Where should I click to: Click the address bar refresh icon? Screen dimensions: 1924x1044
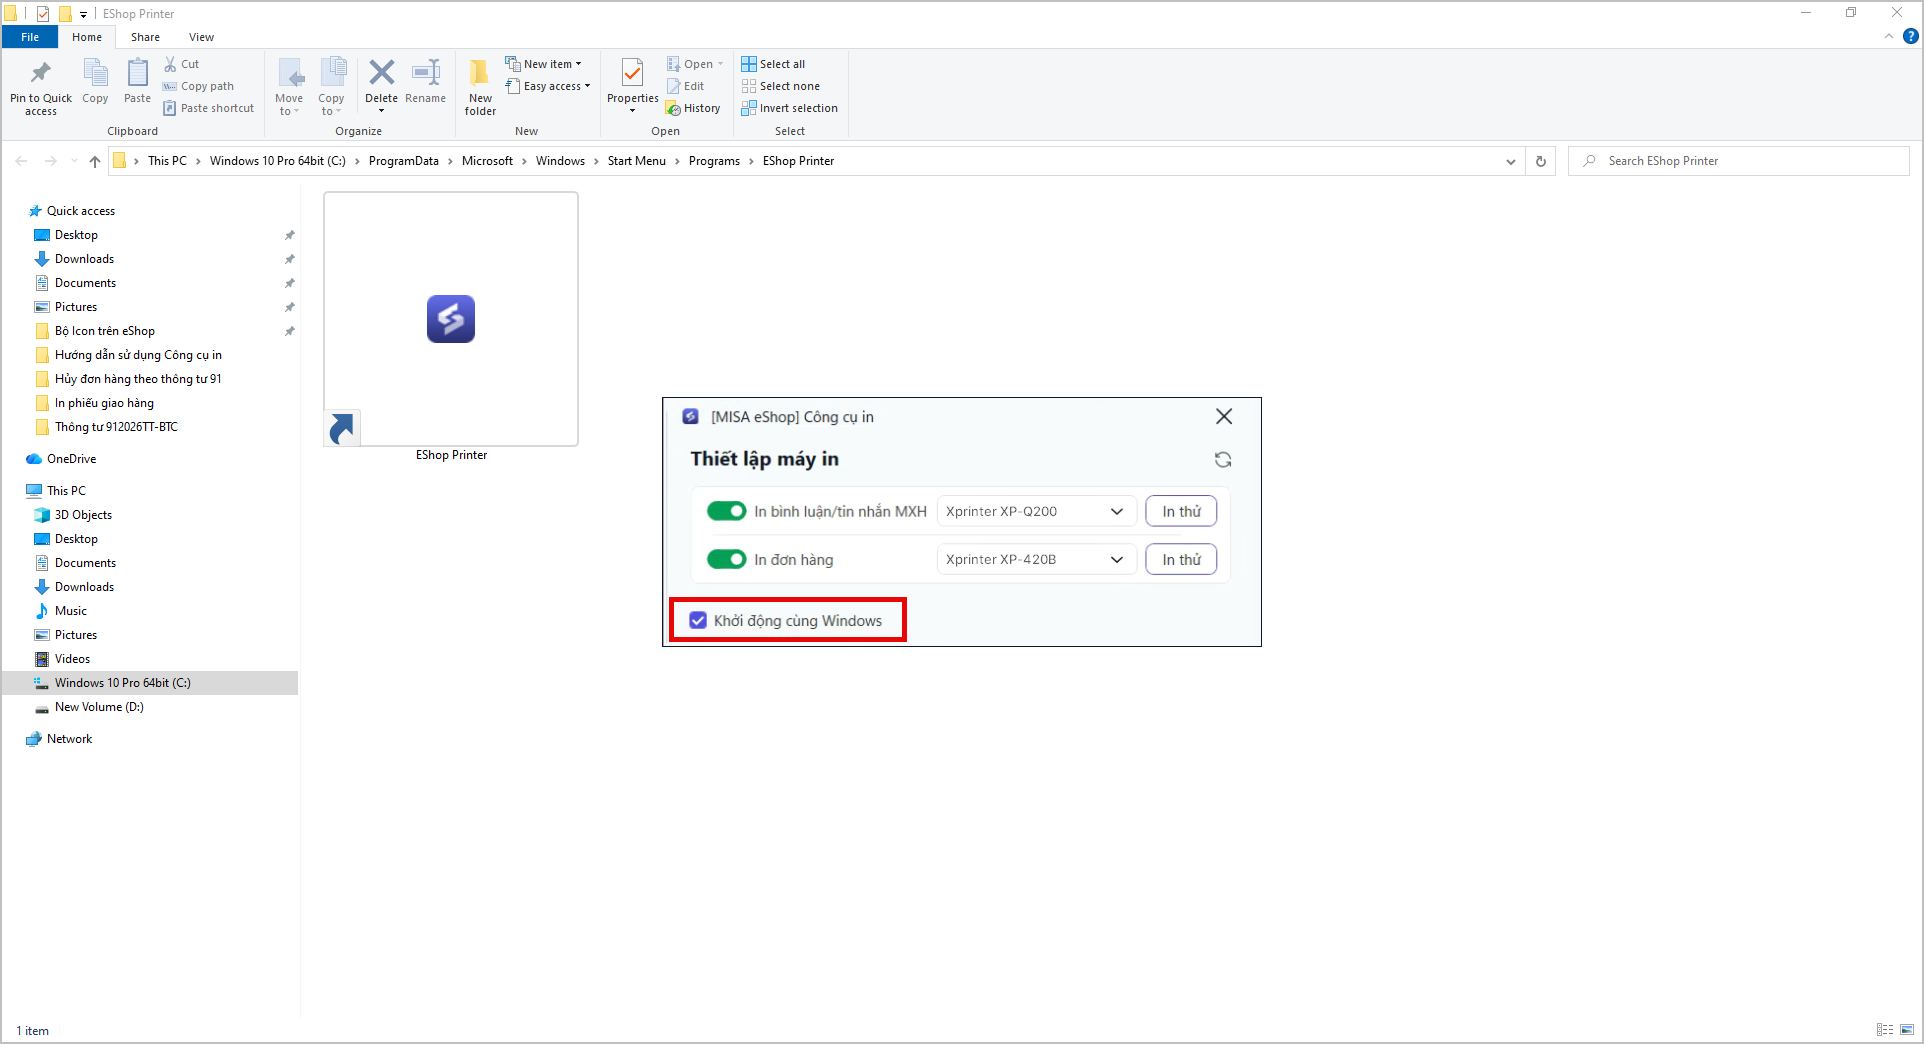[x=1540, y=161]
